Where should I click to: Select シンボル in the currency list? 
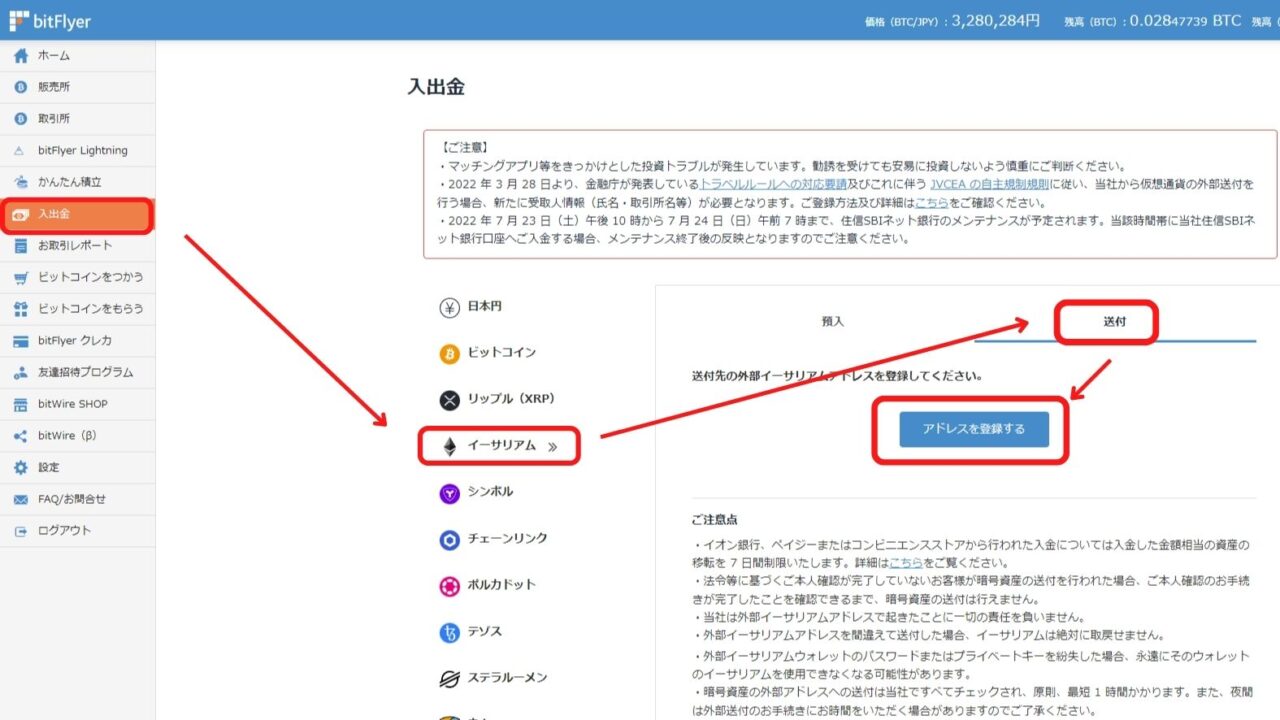click(x=491, y=493)
